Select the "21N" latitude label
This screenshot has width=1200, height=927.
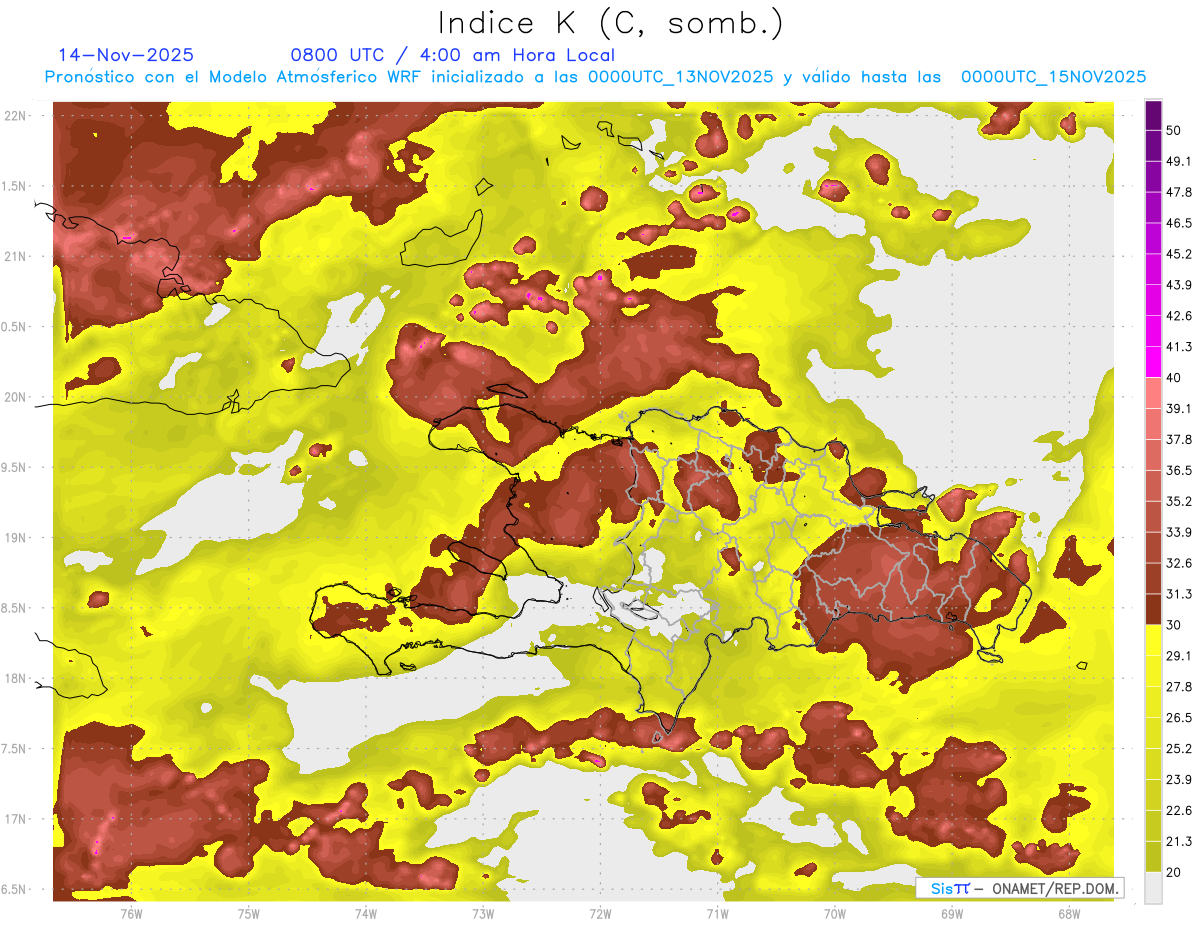15,256
